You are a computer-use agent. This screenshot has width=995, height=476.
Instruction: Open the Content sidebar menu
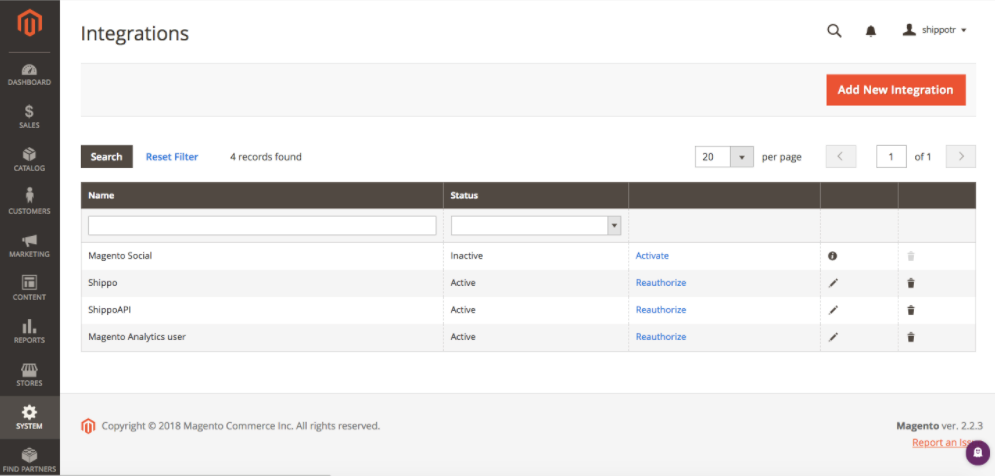[30, 289]
